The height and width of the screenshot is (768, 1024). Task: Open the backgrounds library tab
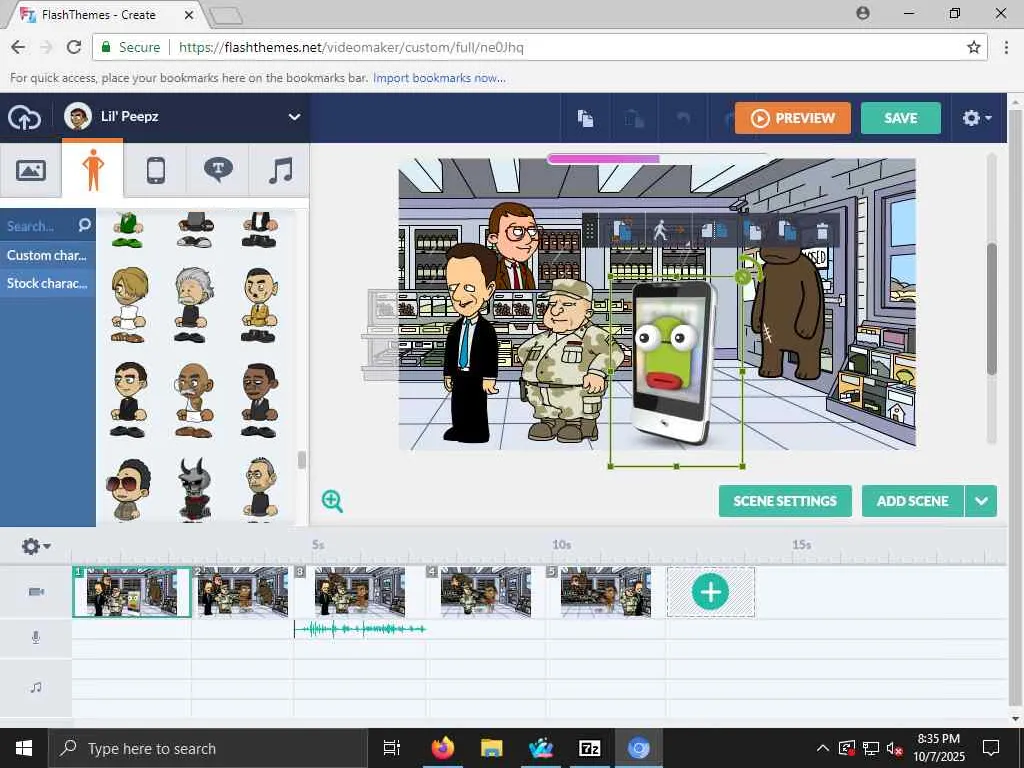(x=31, y=170)
